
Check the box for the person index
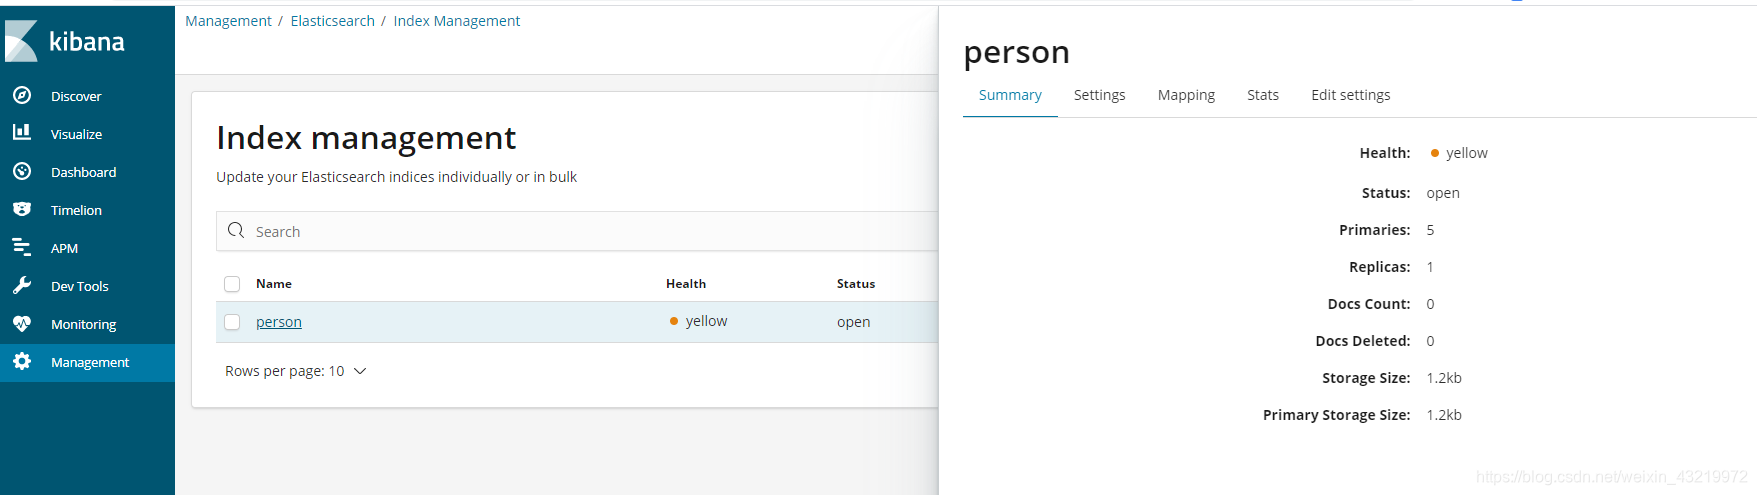(232, 322)
